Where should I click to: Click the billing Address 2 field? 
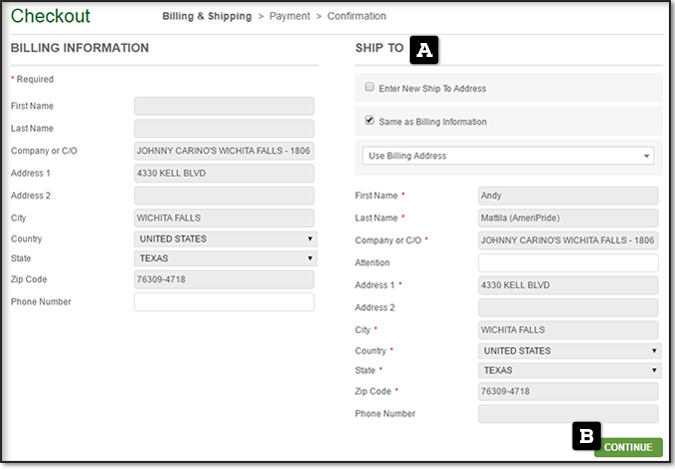coord(224,196)
